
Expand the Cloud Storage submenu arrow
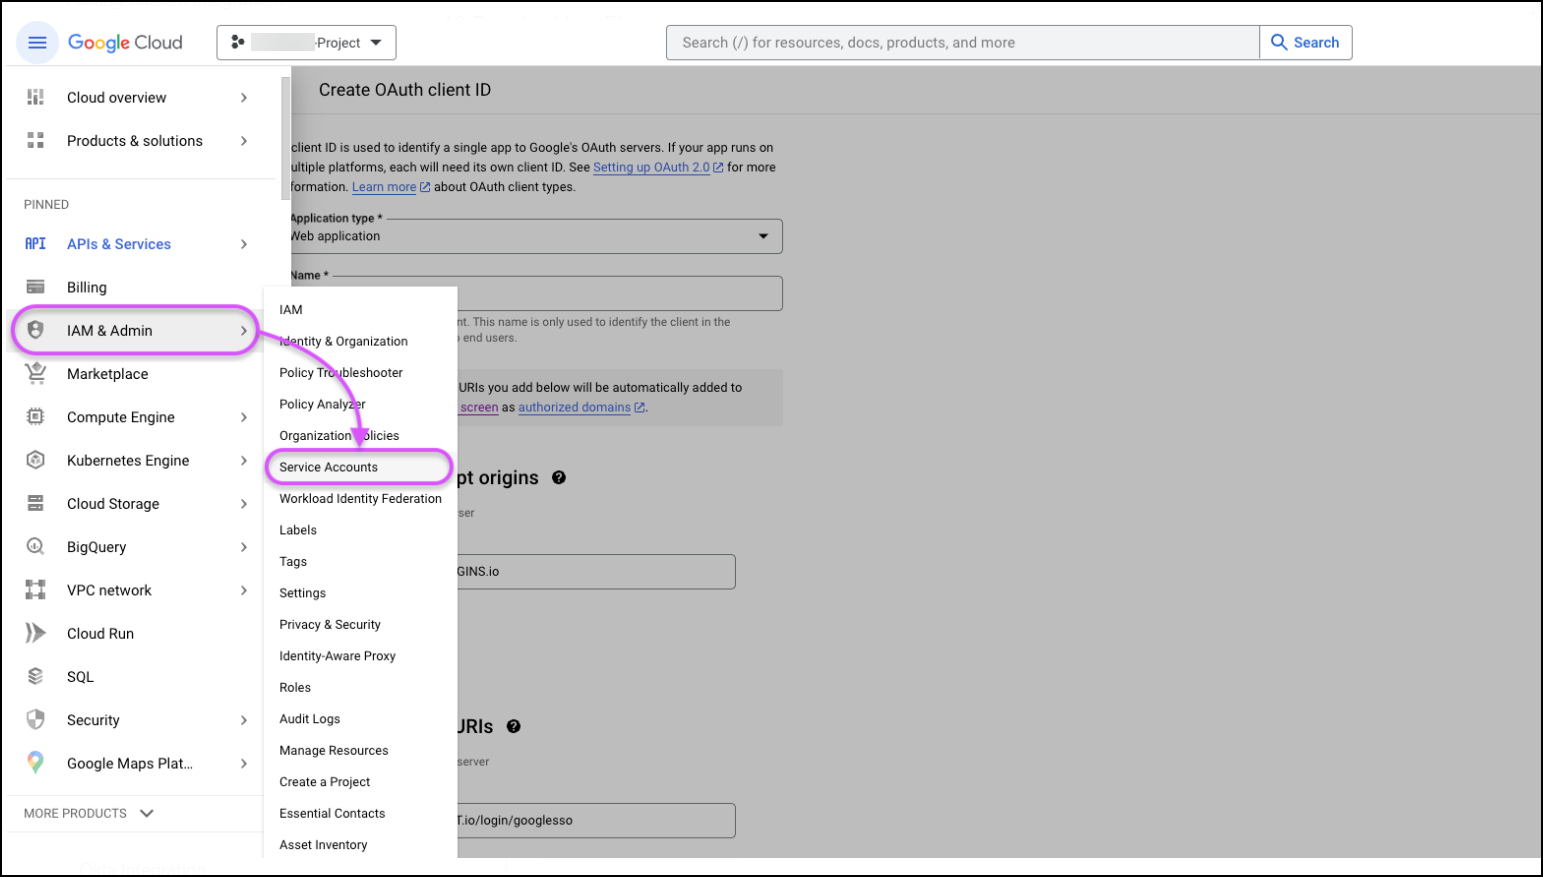click(244, 504)
